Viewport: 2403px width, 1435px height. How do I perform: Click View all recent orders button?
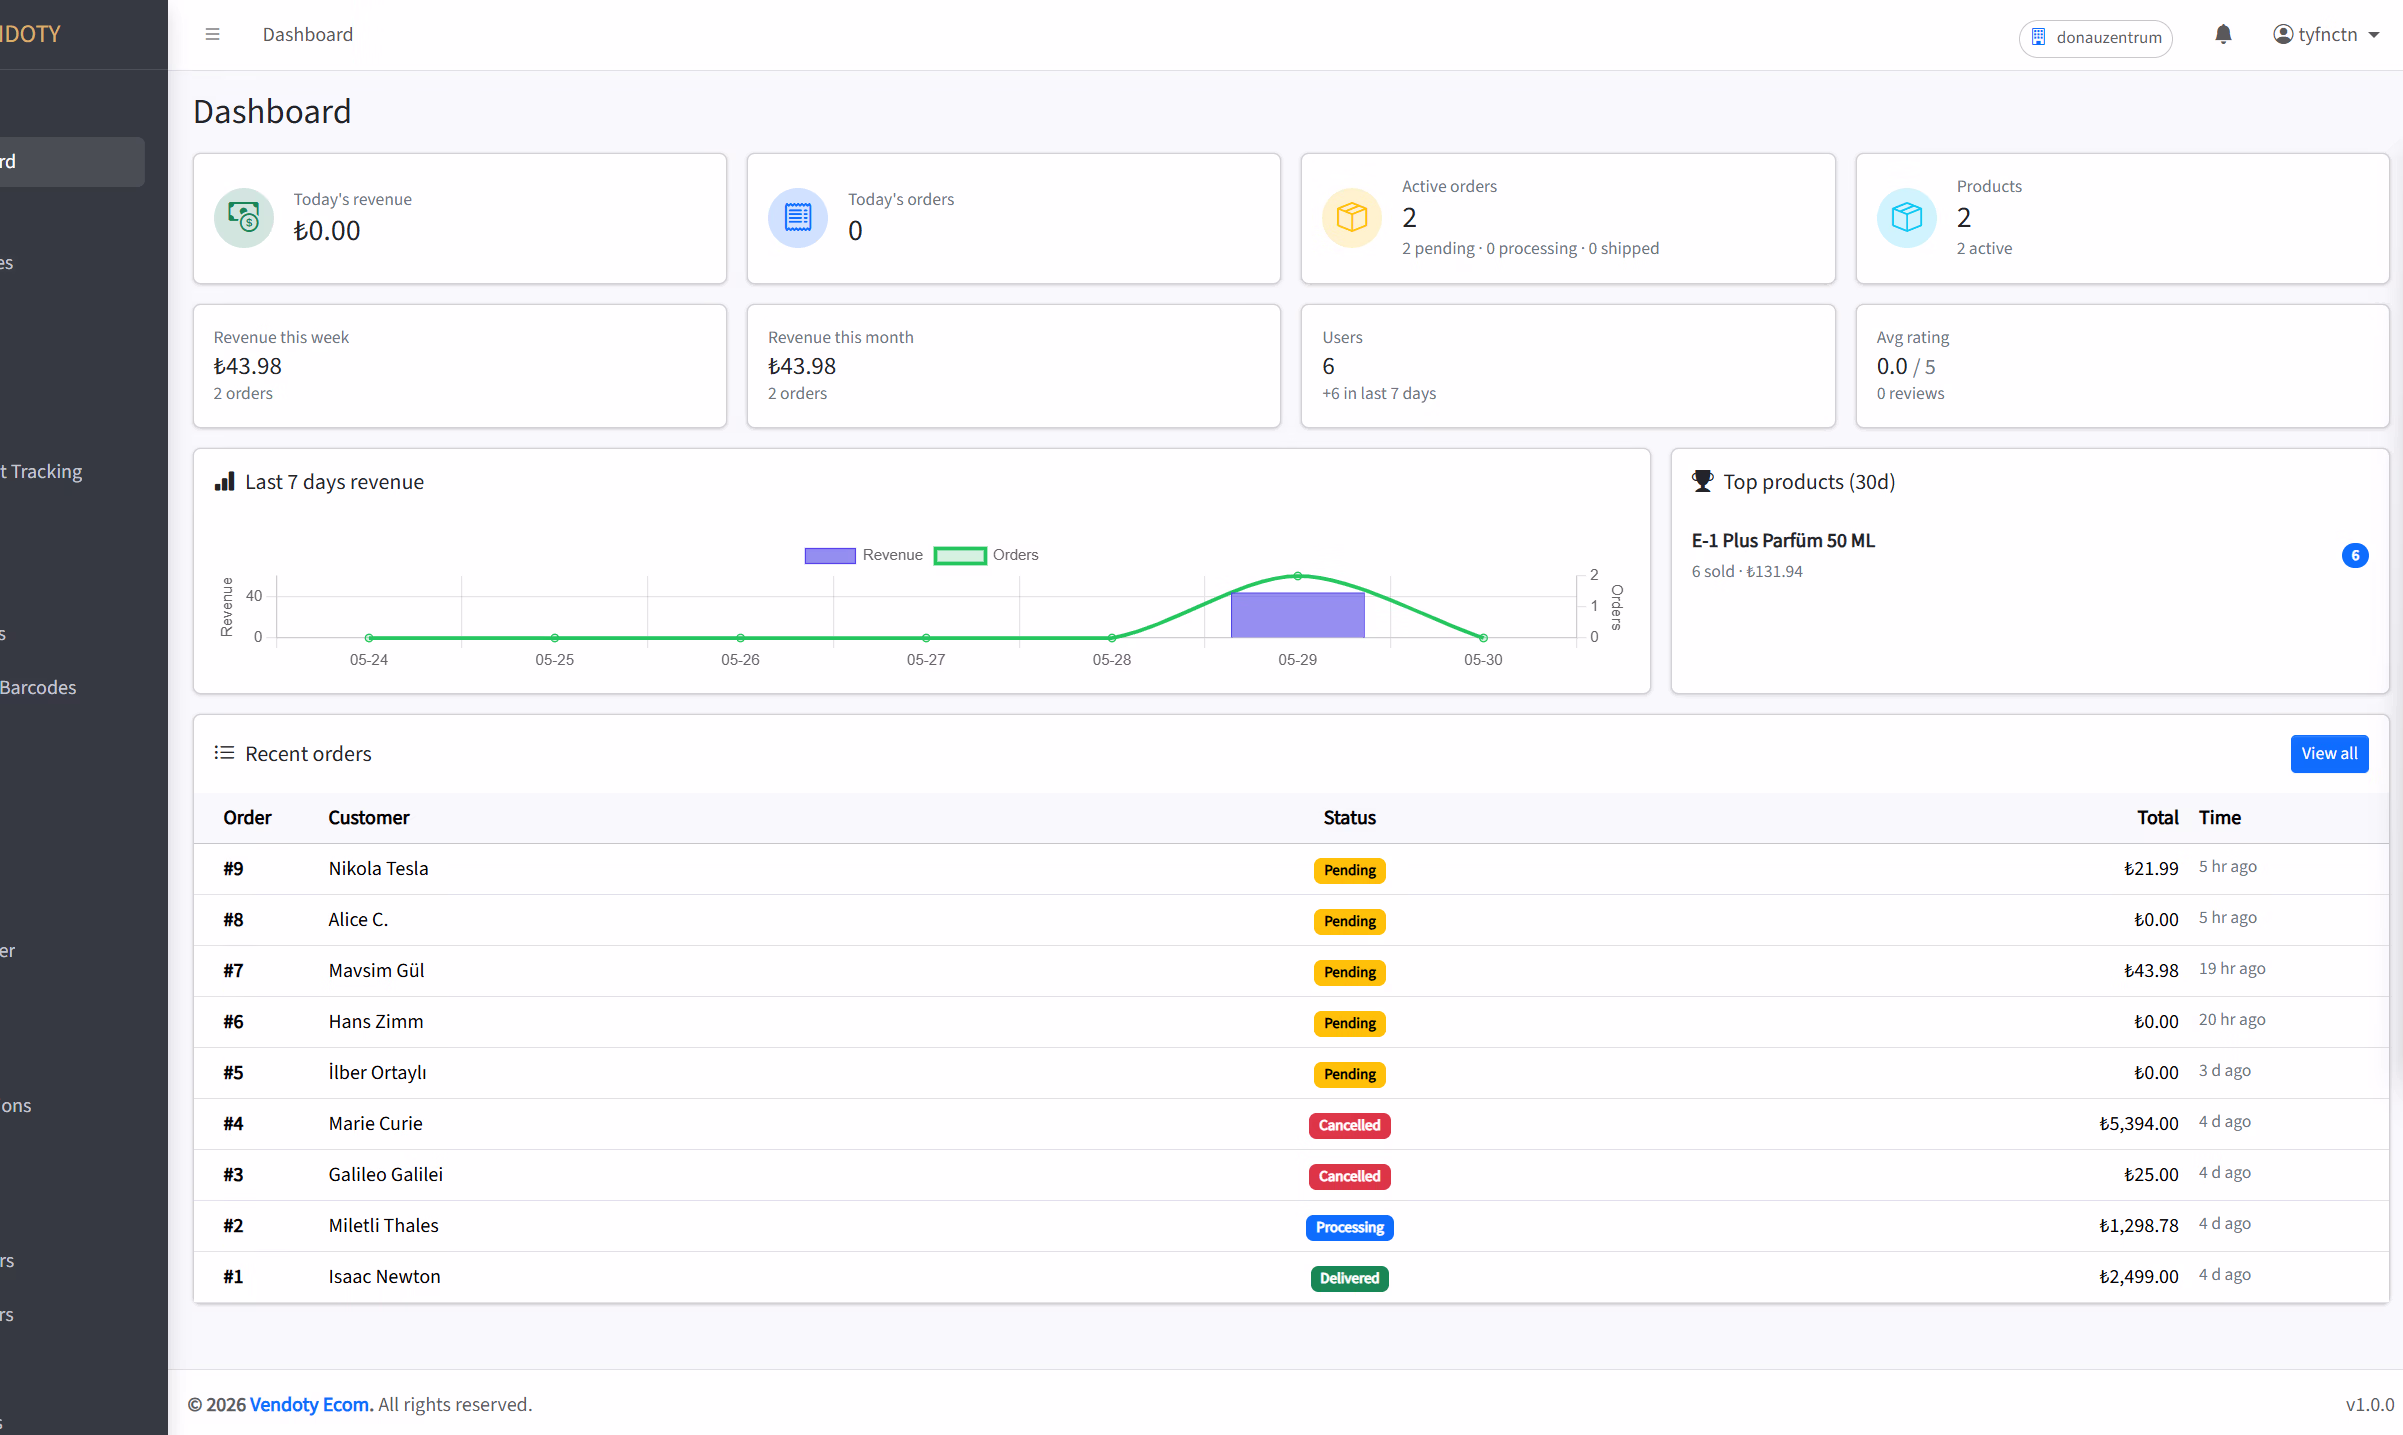[x=2329, y=753]
